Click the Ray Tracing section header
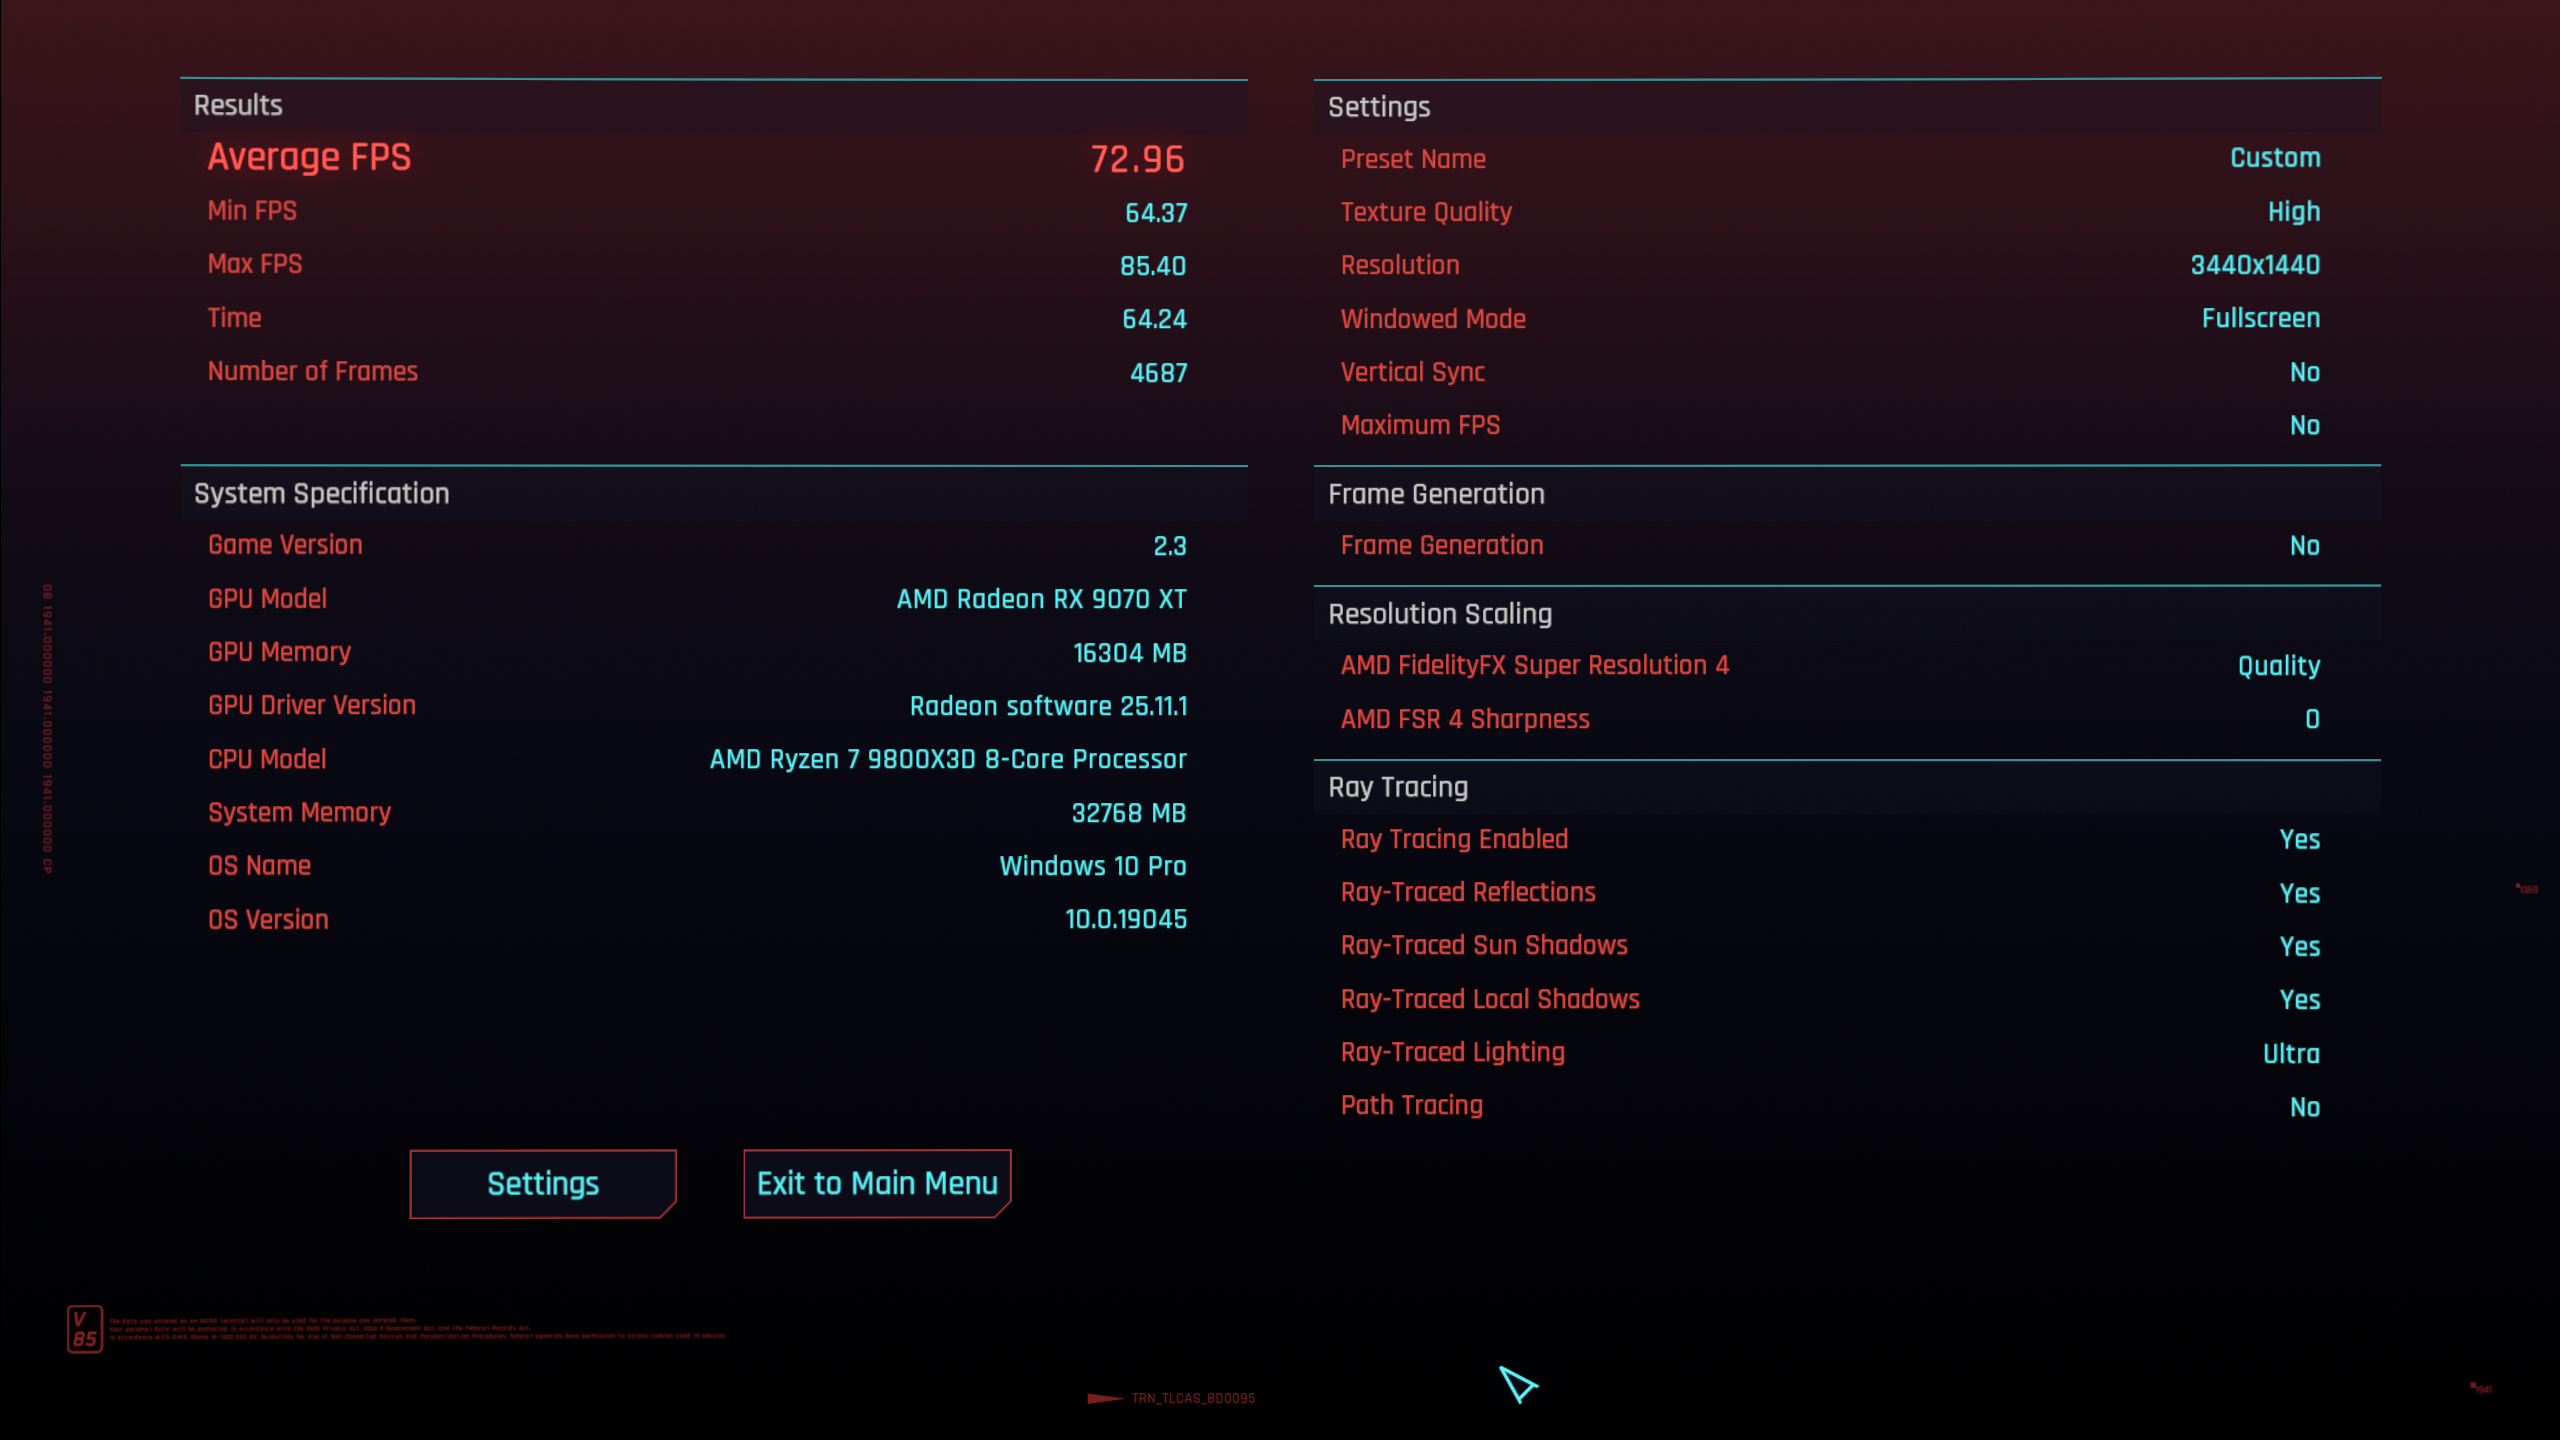The width and height of the screenshot is (2560, 1440). (1397, 787)
